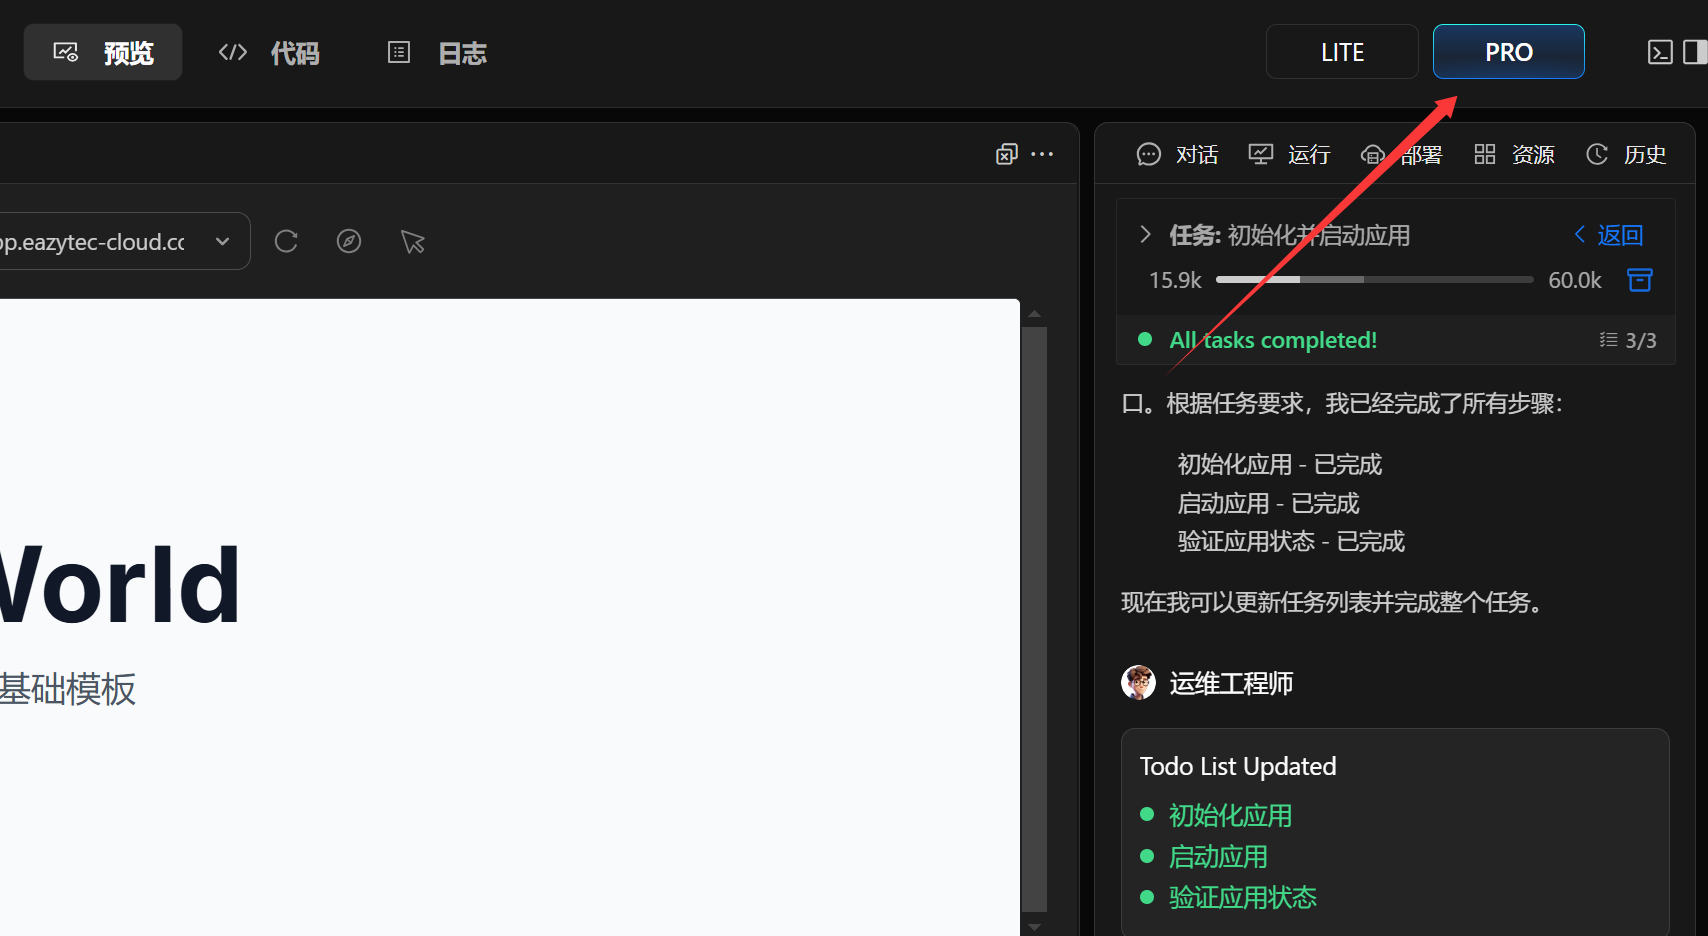The image size is (1708, 936).
Task: Click the 返回 back link
Action: 1609,235
